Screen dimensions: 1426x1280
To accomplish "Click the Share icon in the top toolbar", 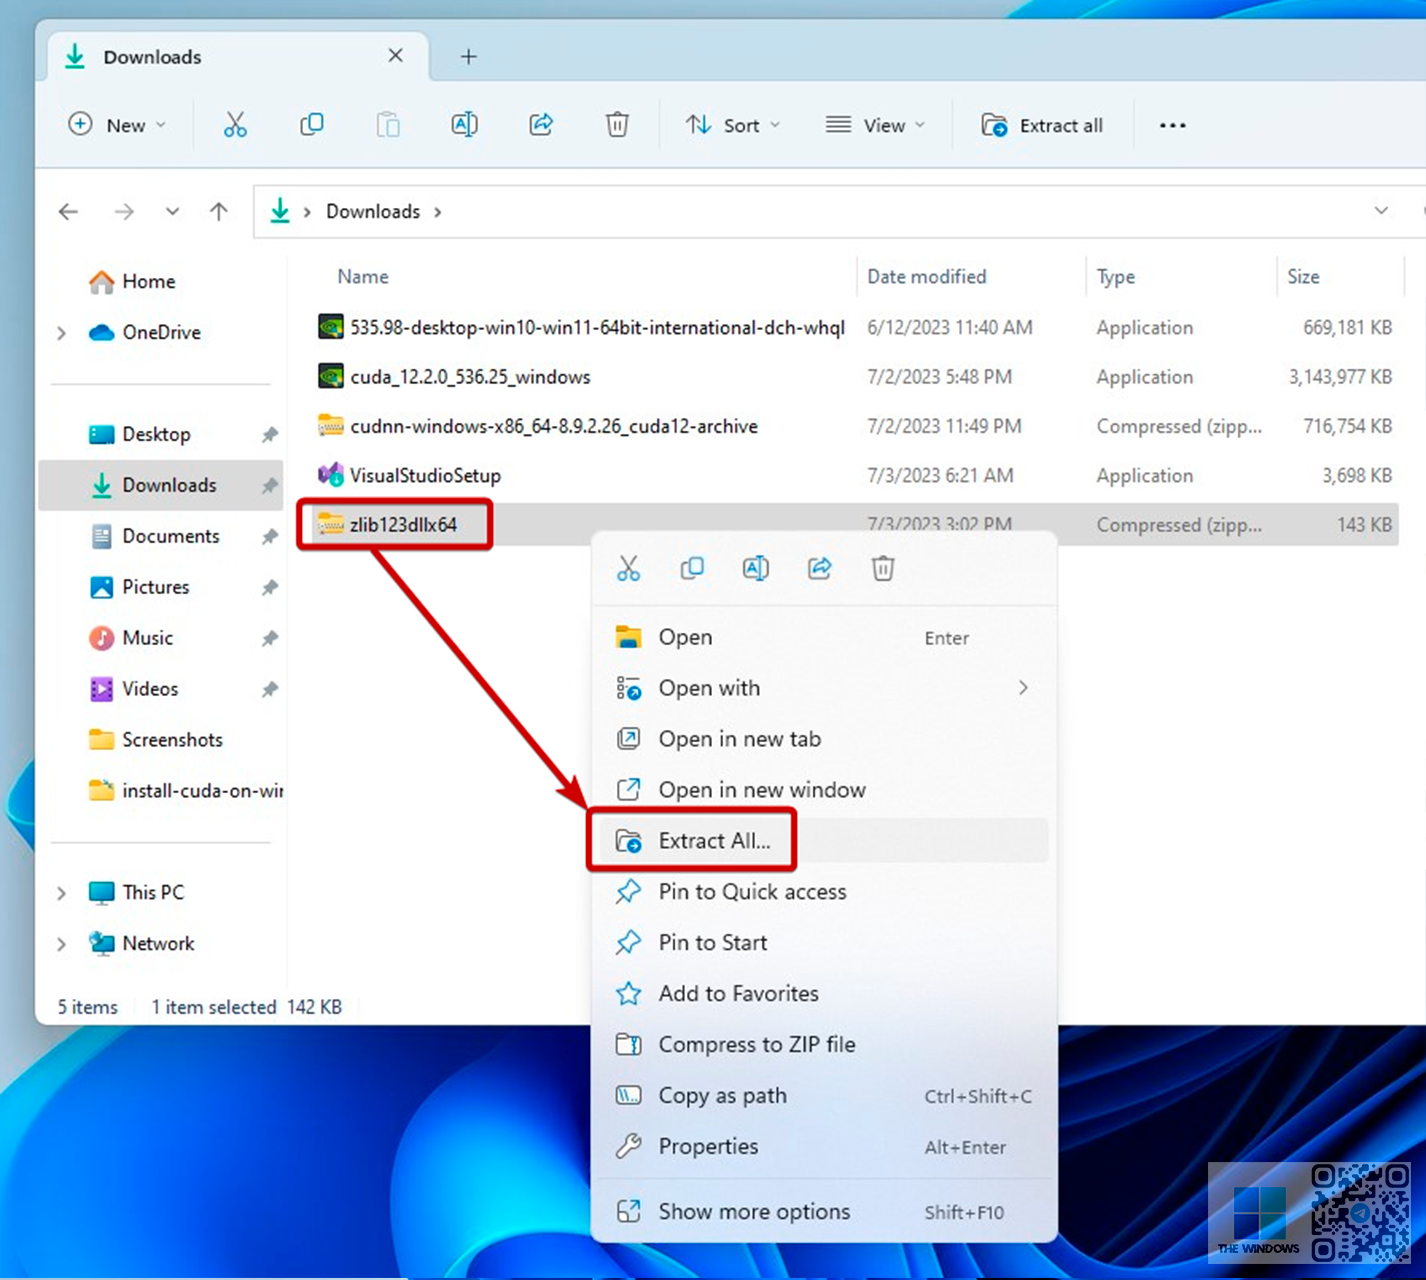I will (541, 125).
